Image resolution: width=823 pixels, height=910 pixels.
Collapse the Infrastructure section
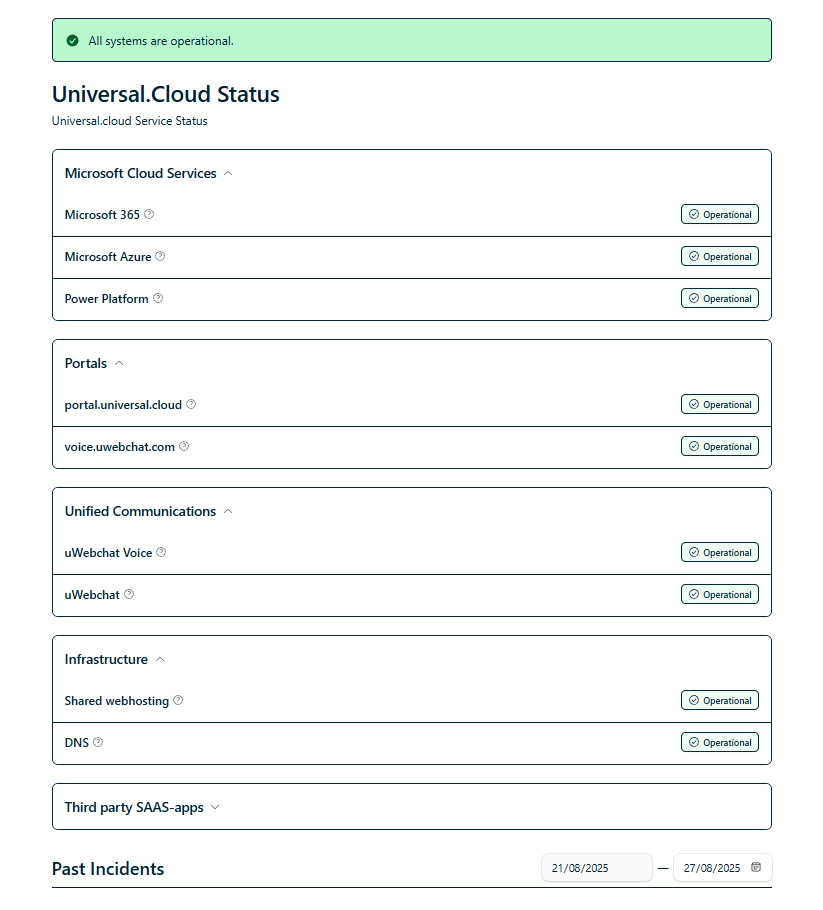[x=160, y=659]
